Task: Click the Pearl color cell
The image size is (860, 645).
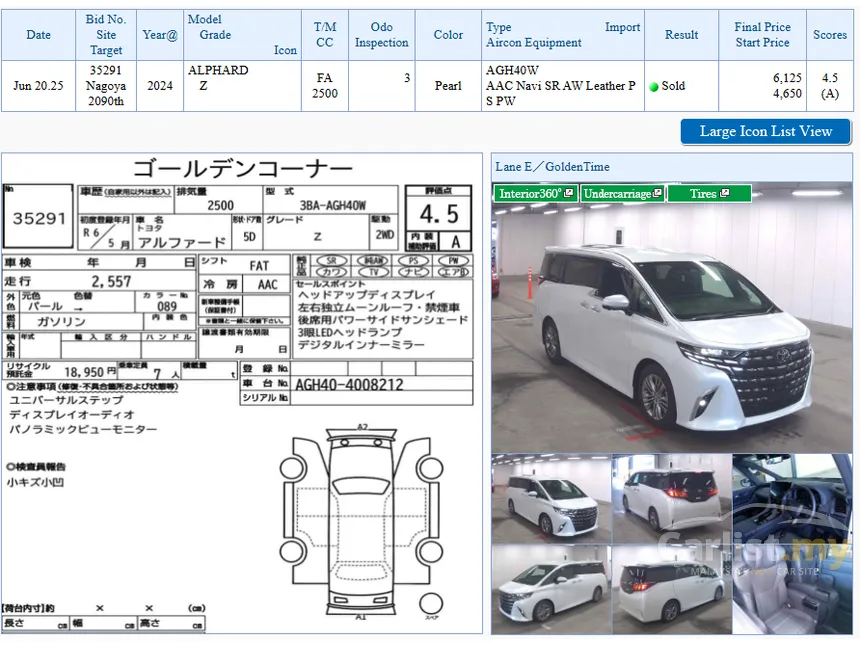Action: click(x=448, y=86)
